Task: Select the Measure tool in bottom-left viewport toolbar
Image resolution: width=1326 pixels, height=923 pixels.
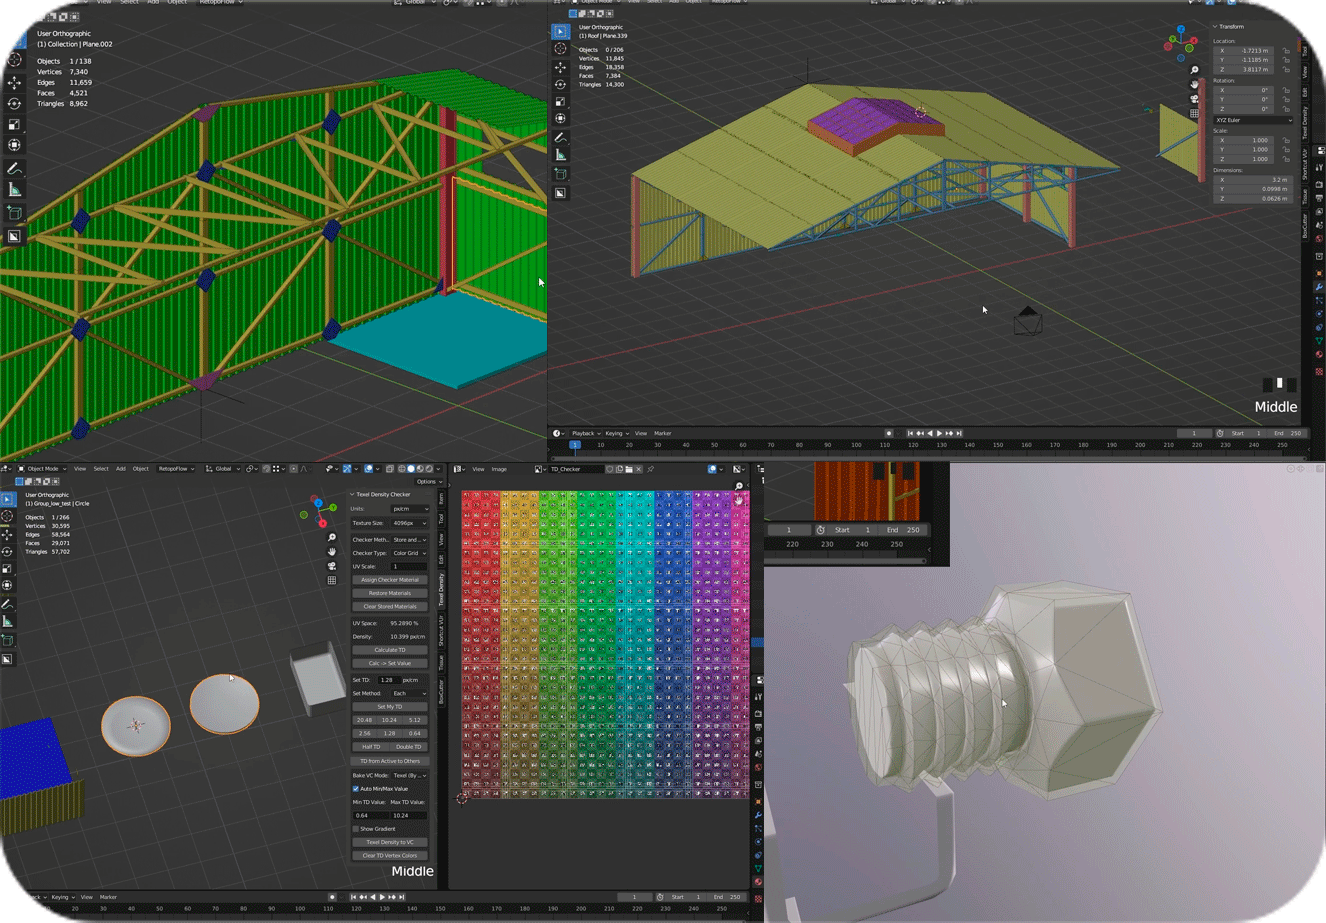Action: tap(7, 622)
